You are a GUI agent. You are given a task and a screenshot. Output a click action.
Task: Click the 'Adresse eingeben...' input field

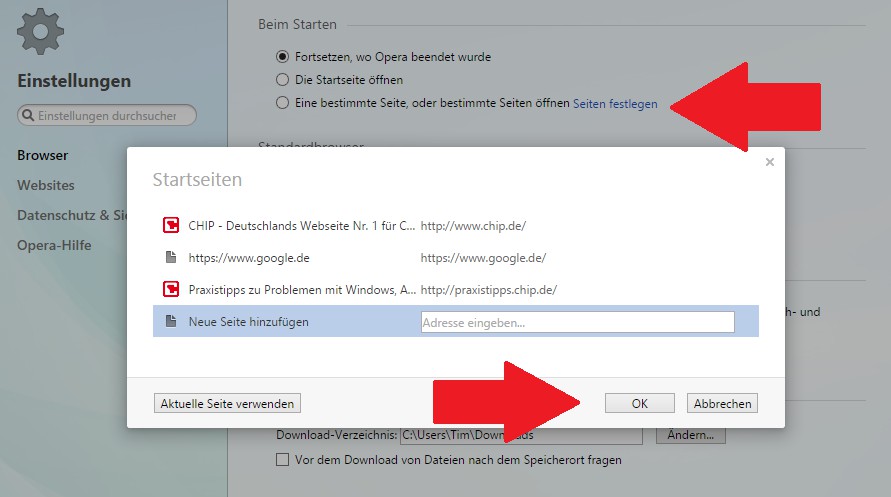[577, 322]
